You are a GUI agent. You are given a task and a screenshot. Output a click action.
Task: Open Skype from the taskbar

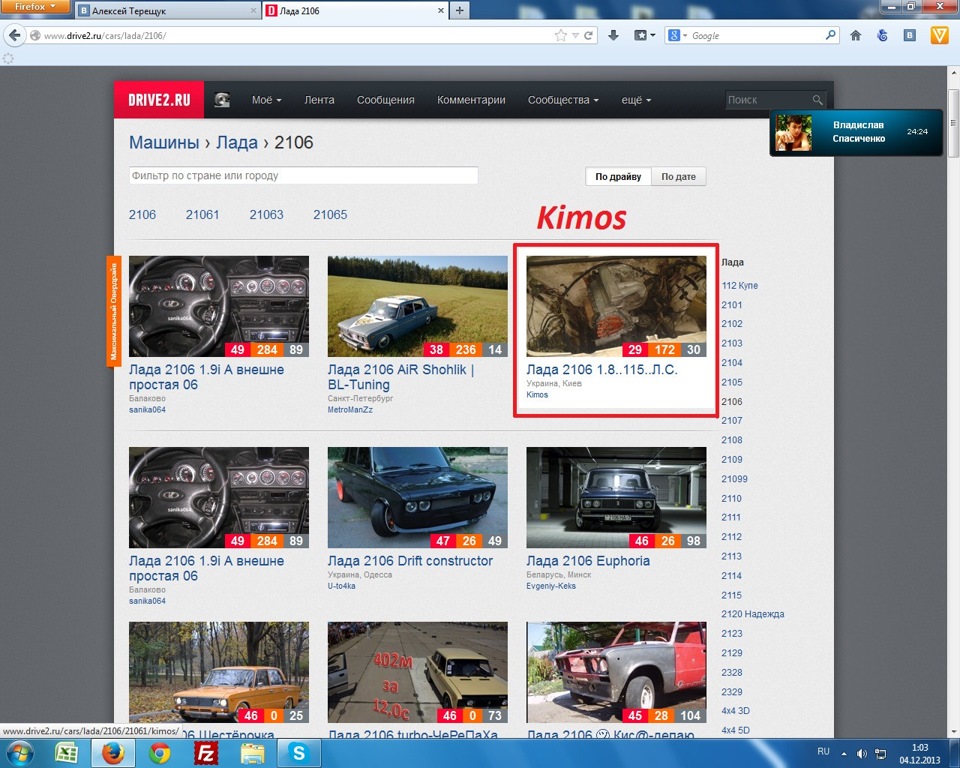pyautogui.click(x=299, y=753)
